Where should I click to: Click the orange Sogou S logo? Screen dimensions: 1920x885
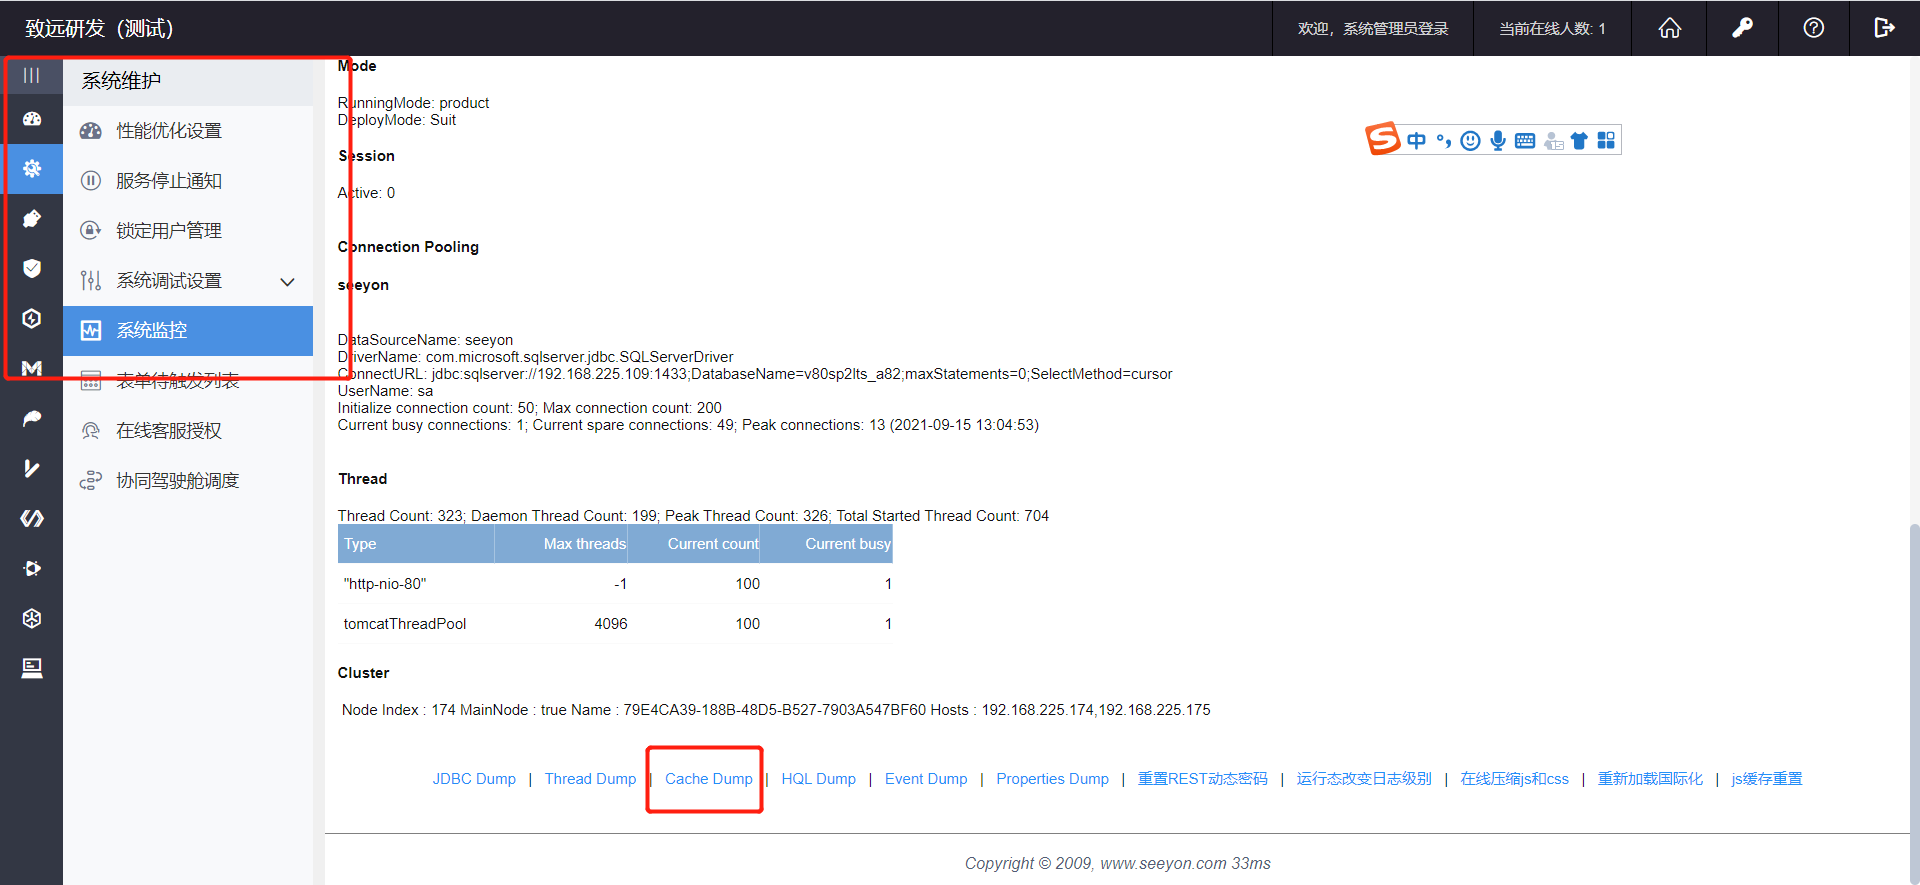[x=1383, y=139]
